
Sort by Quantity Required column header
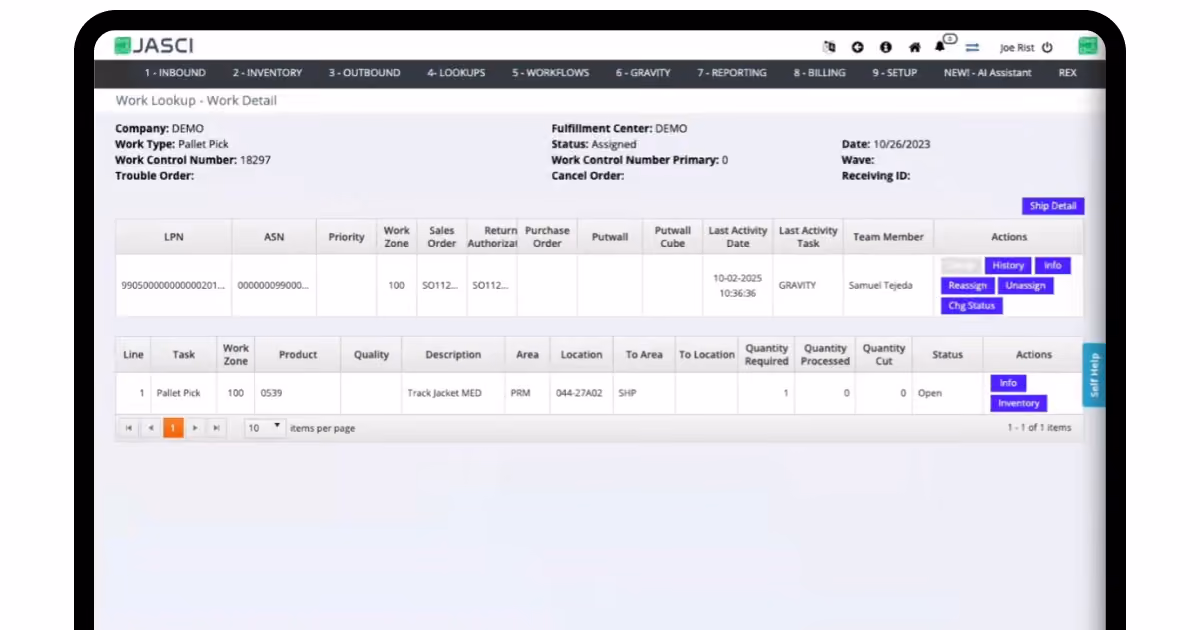(766, 355)
